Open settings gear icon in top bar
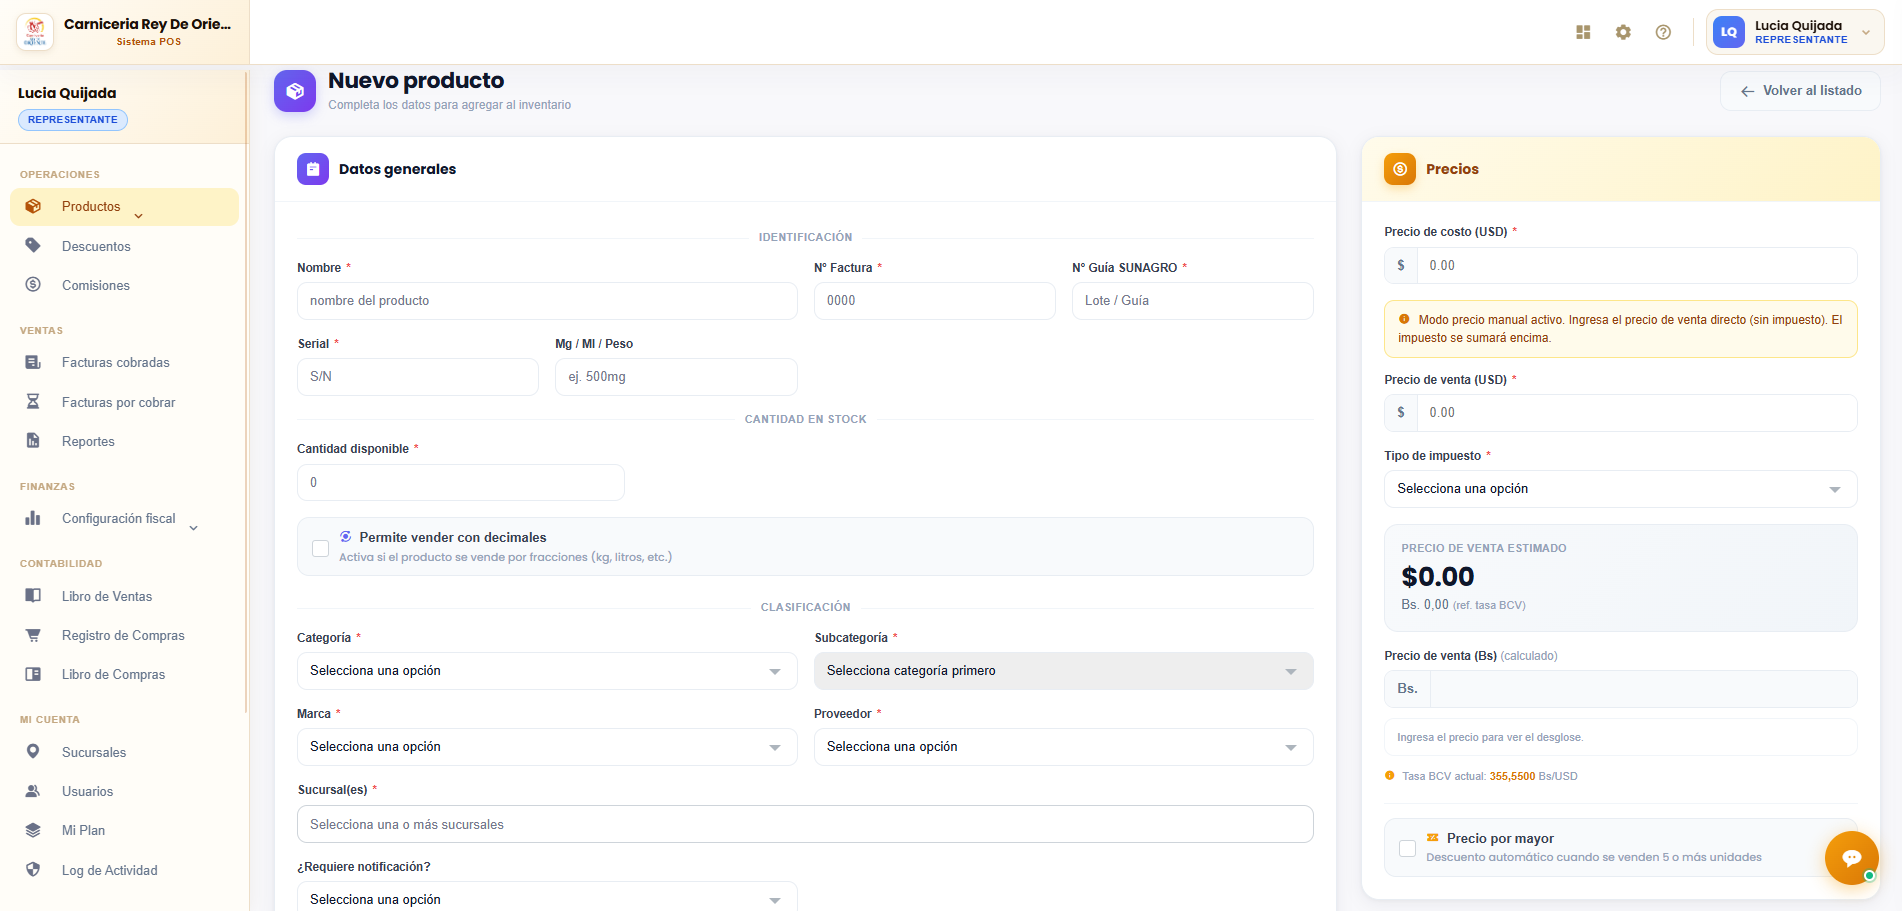The width and height of the screenshot is (1902, 911). point(1623,32)
